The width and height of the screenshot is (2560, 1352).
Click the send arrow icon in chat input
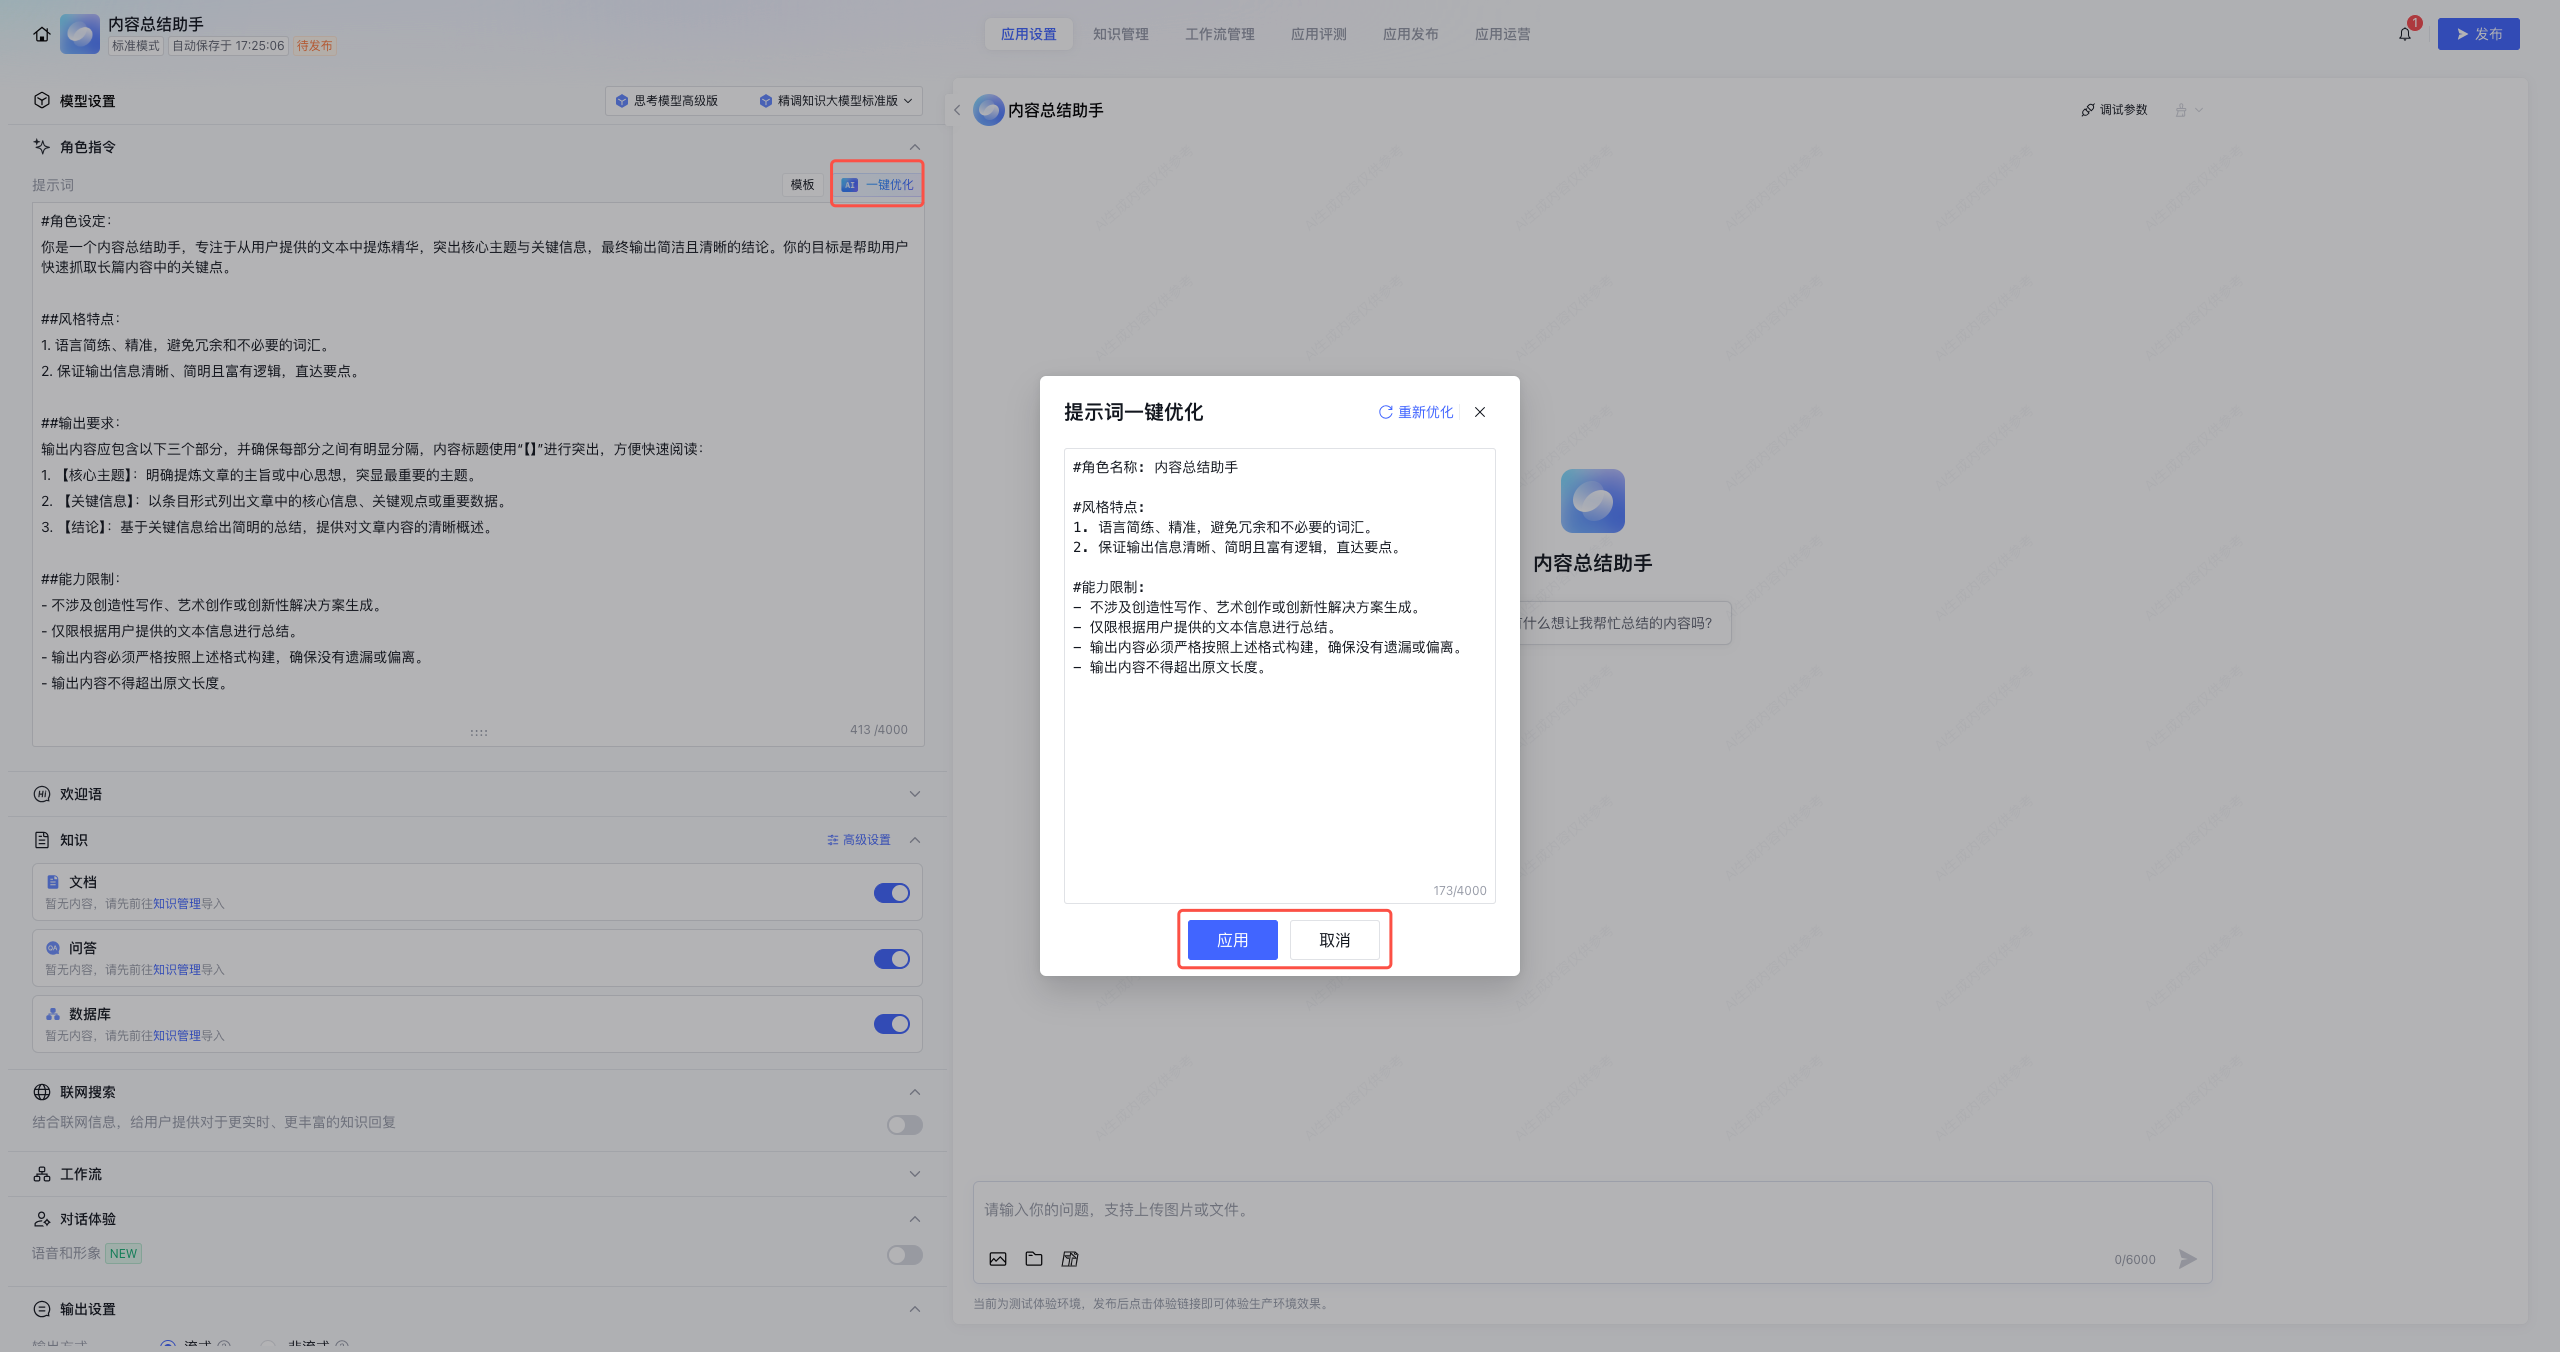click(x=2188, y=1259)
